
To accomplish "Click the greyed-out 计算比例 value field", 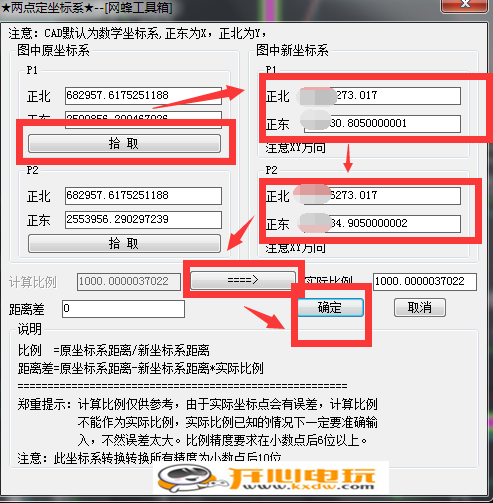I will (129, 282).
